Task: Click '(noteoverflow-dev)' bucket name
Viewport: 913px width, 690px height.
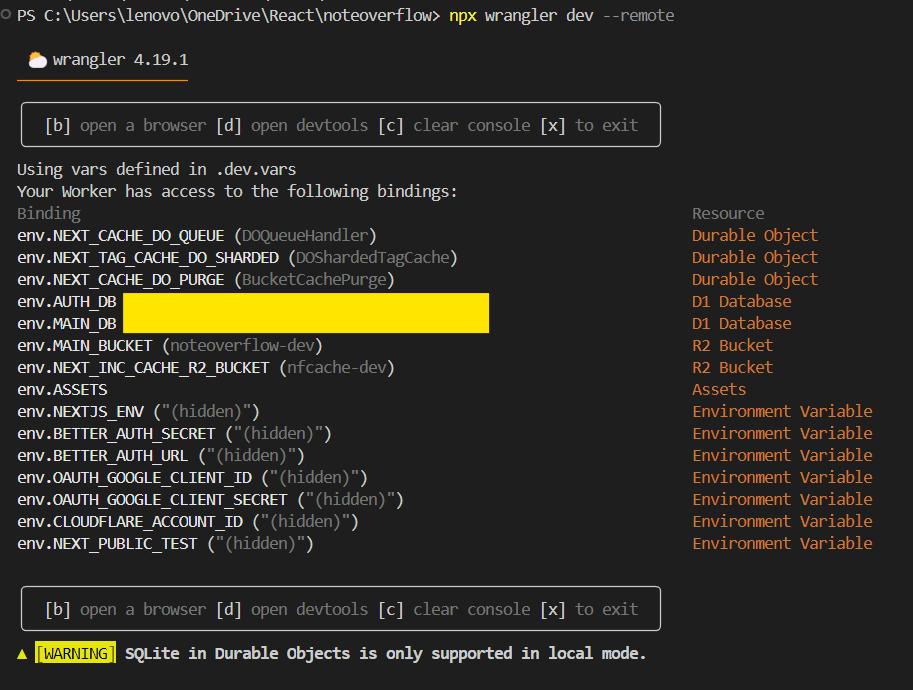Action: (242, 346)
